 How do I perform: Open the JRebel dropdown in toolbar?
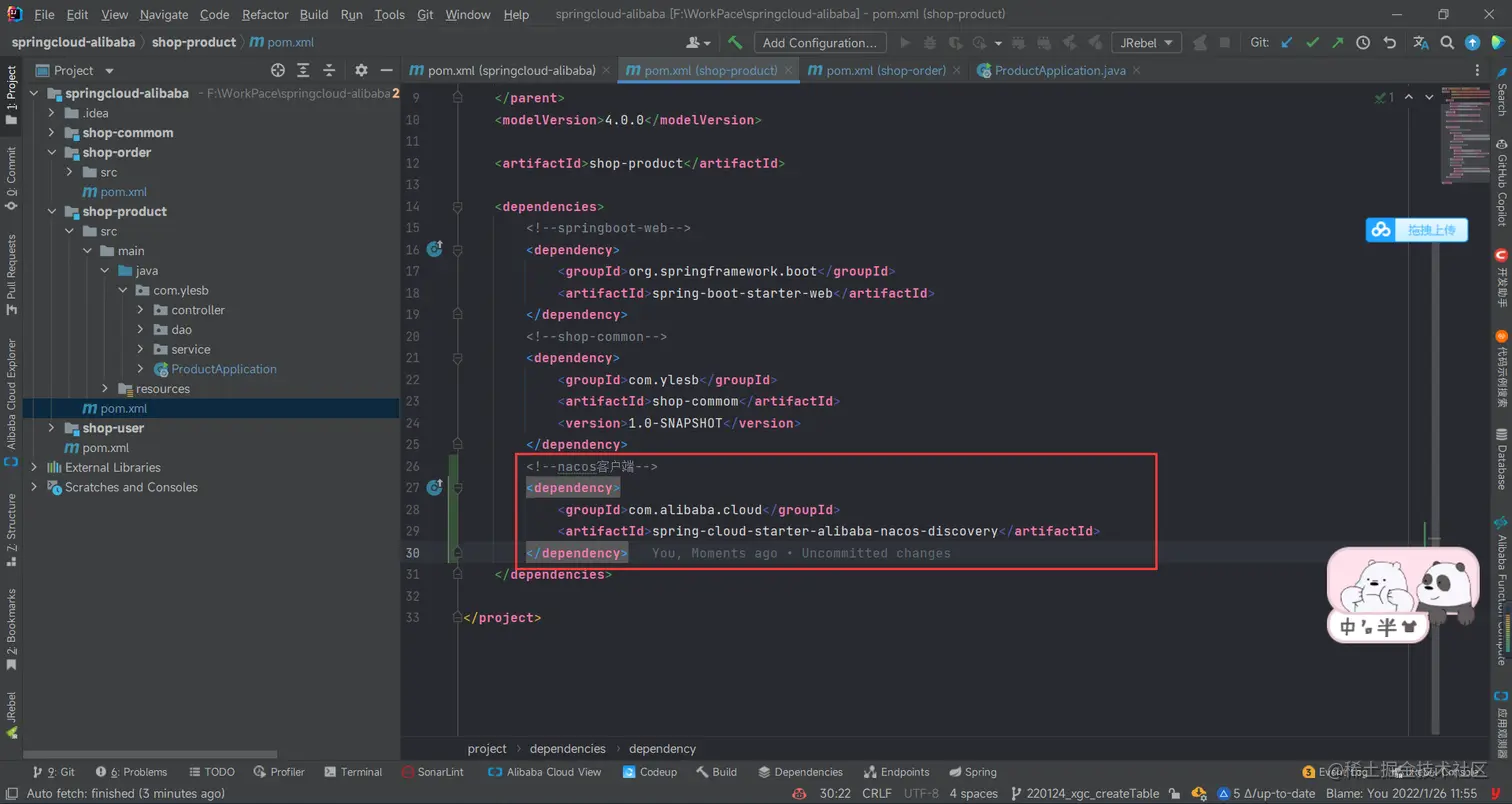tap(1146, 43)
